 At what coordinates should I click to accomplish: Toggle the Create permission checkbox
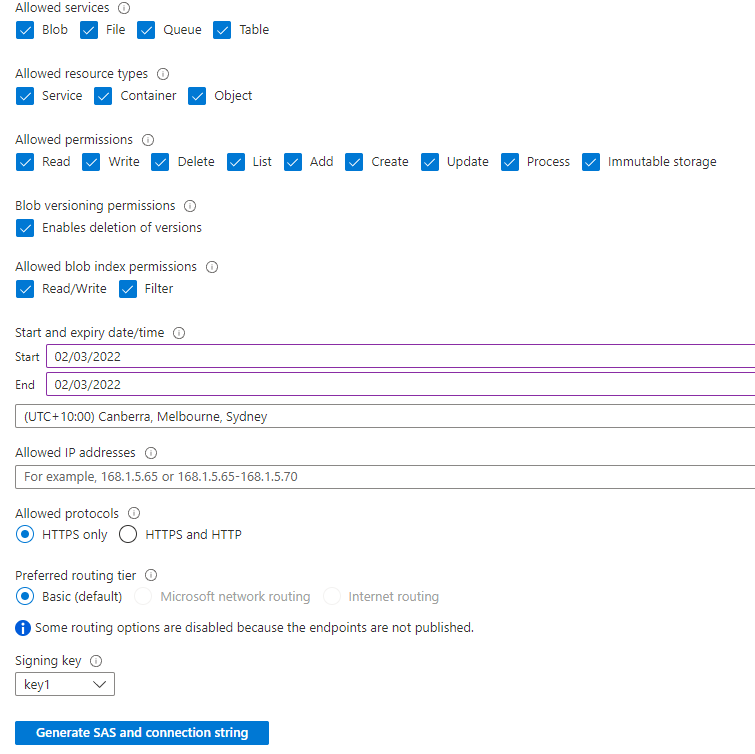coord(353,162)
